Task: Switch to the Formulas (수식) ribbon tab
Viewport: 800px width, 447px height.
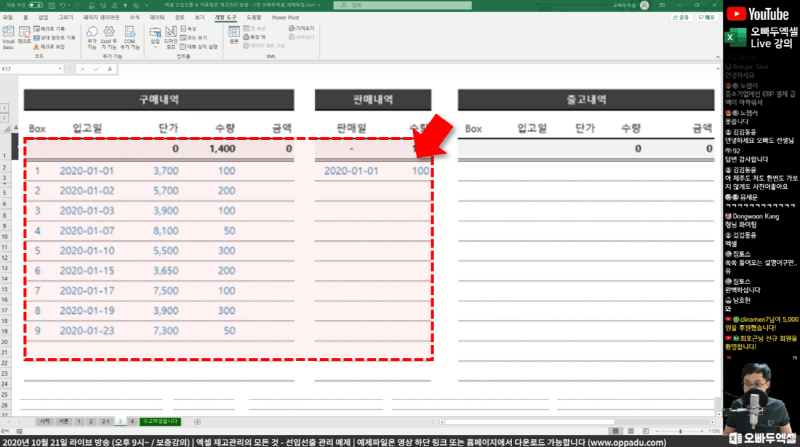Action: [x=134, y=17]
